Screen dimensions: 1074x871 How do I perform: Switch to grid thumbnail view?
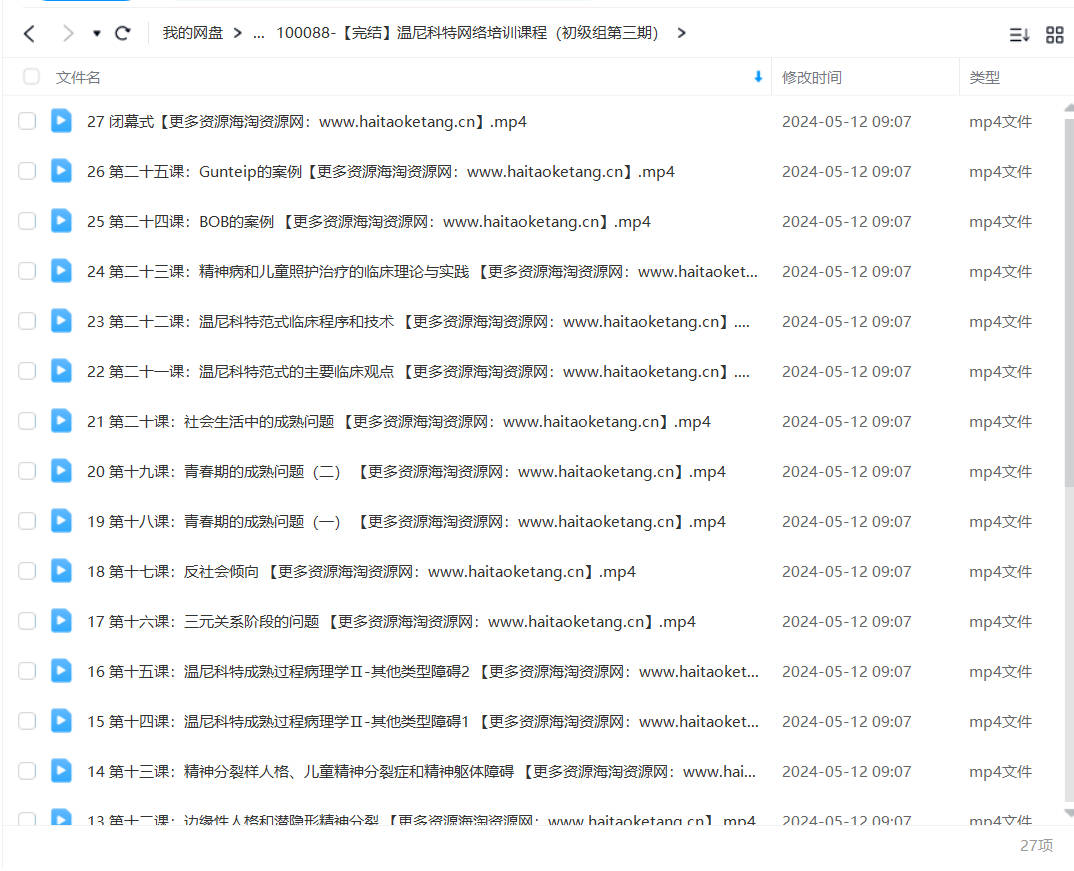(1055, 34)
